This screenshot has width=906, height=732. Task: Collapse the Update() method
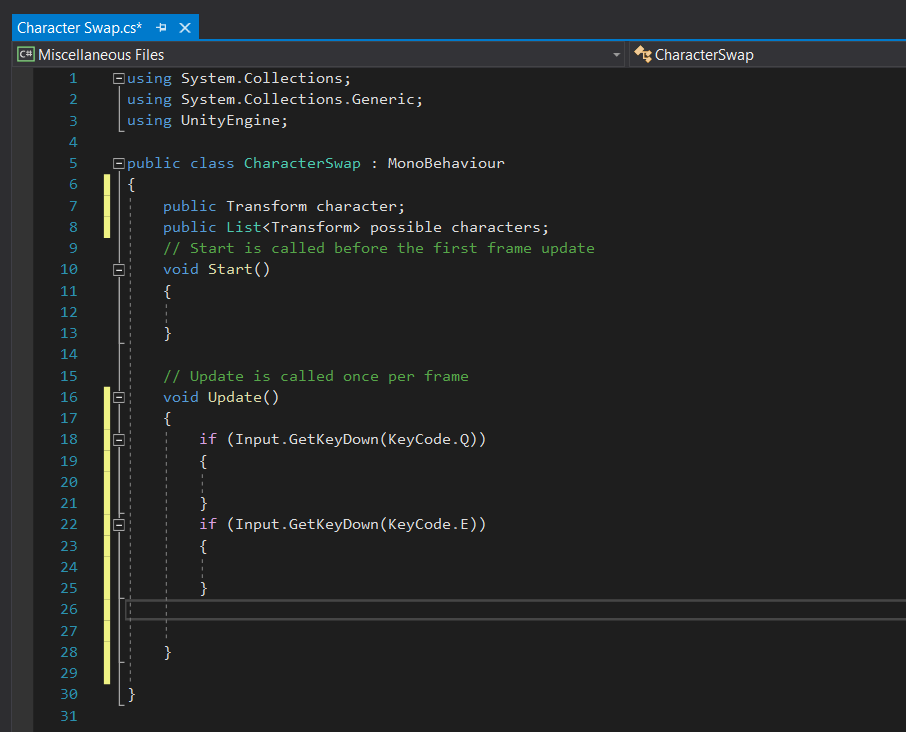[118, 397]
